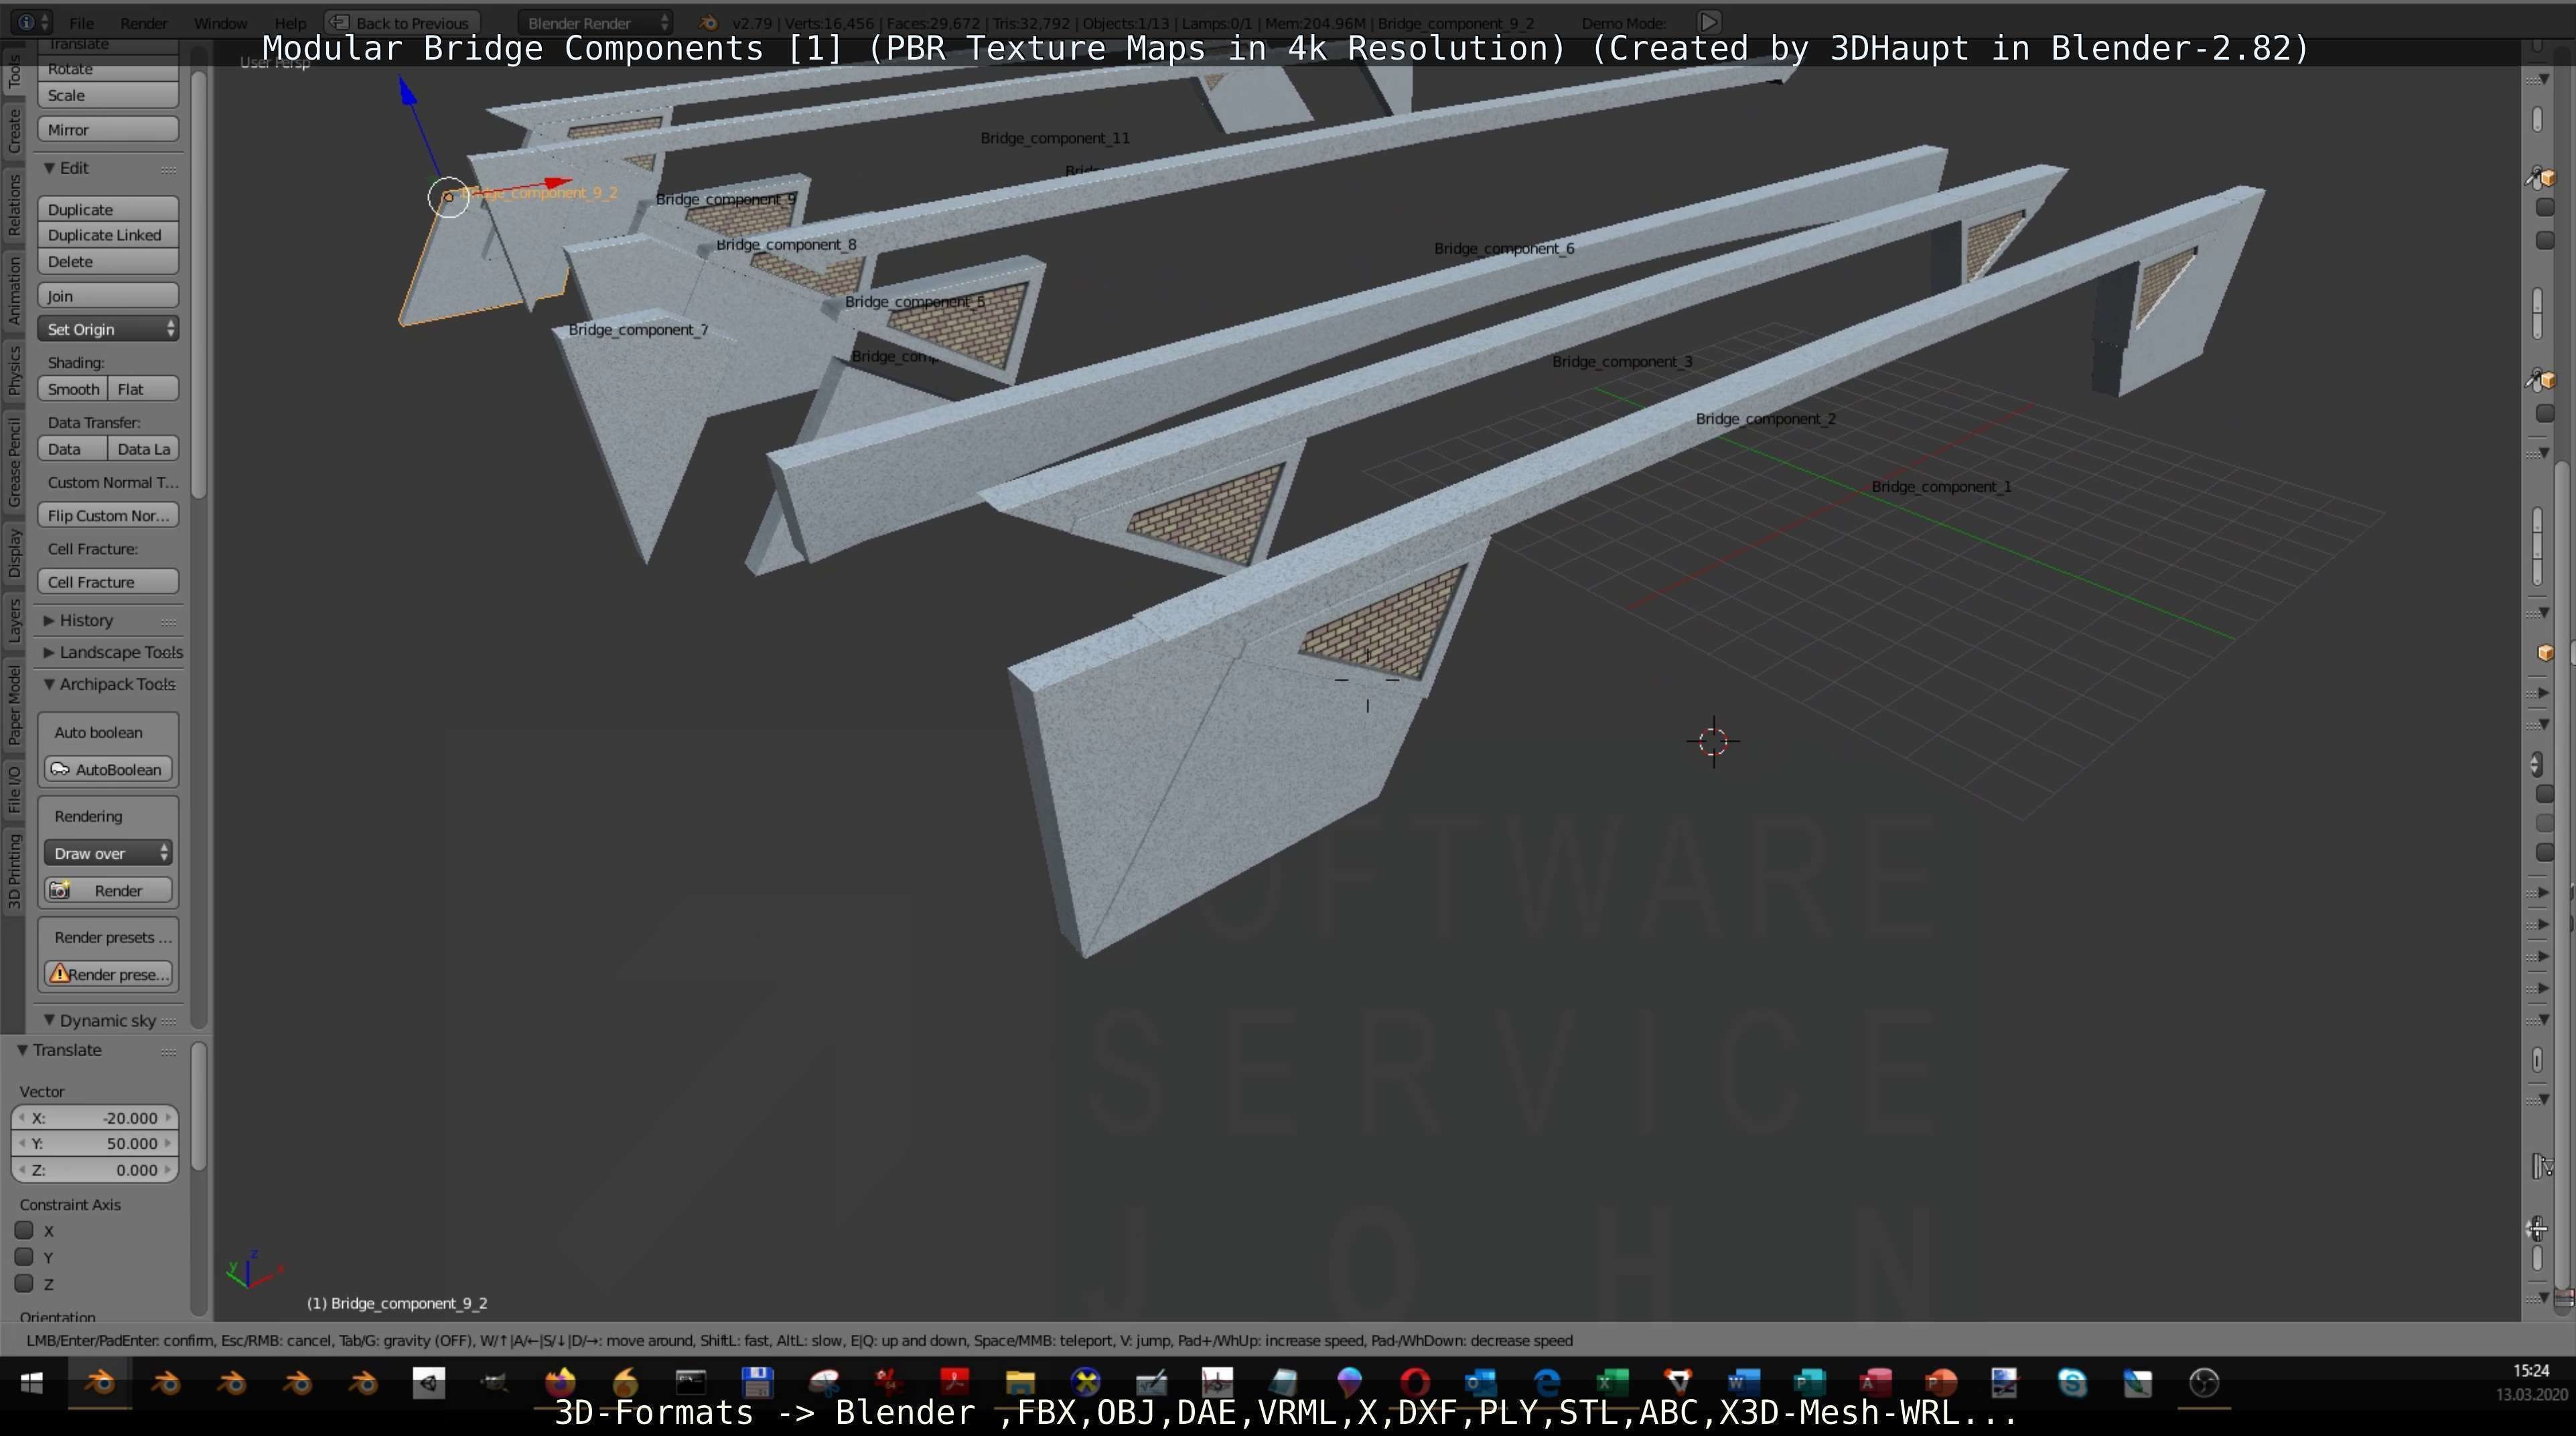This screenshot has width=2576, height=1436.
Task: Select the Bridge_component_6 label in viewport
Action: click(1503, 248)
